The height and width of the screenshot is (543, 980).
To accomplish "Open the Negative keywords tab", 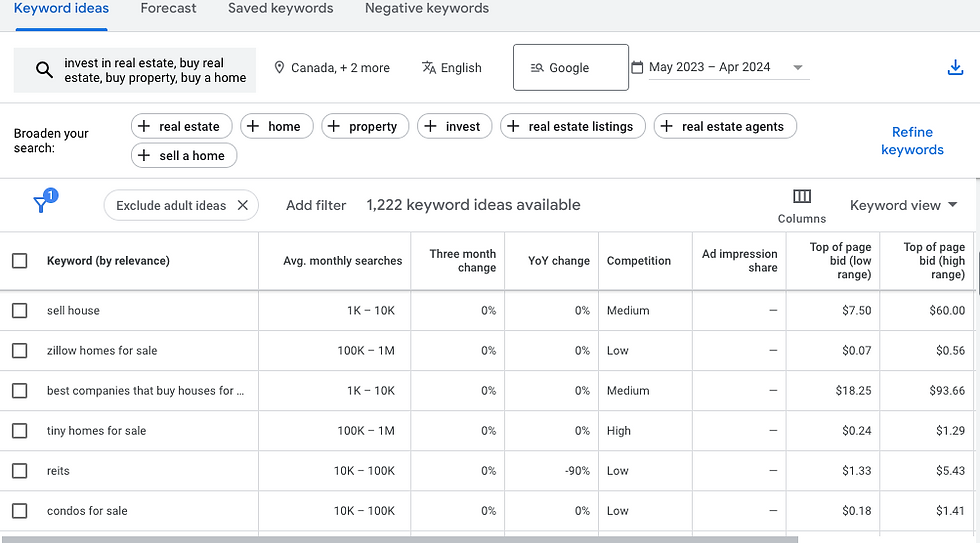I will [x=427, y=9].
